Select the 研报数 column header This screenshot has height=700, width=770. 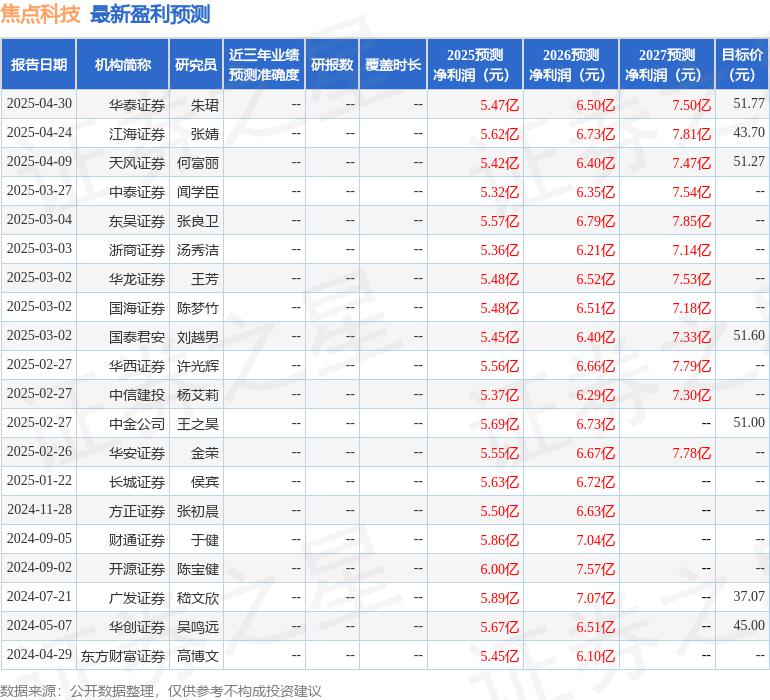click(x=332, y=65)
